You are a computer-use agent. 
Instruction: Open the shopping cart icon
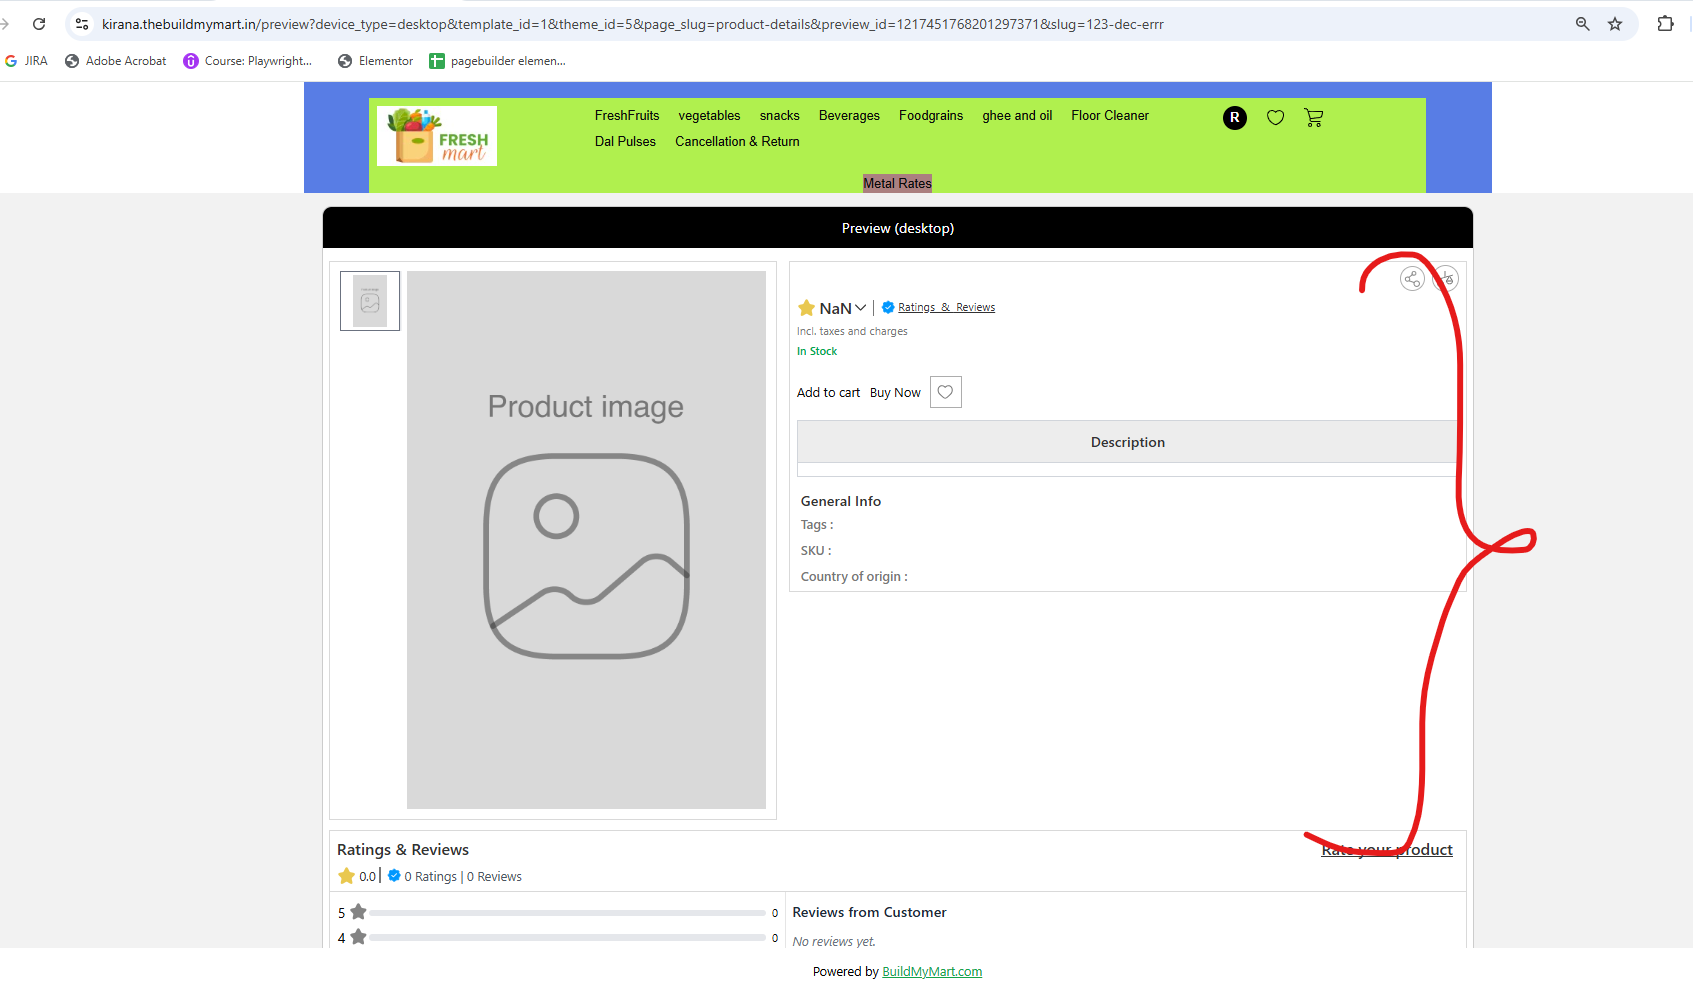[1313, 118]
